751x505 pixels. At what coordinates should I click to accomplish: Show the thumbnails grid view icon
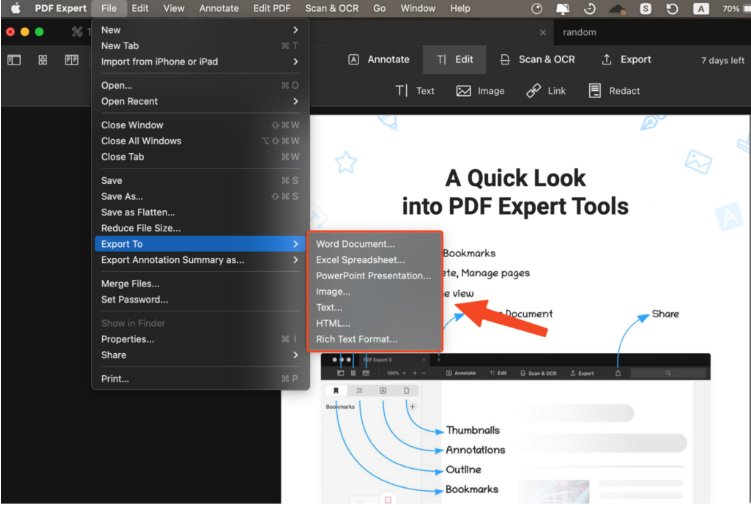(43, 60)
